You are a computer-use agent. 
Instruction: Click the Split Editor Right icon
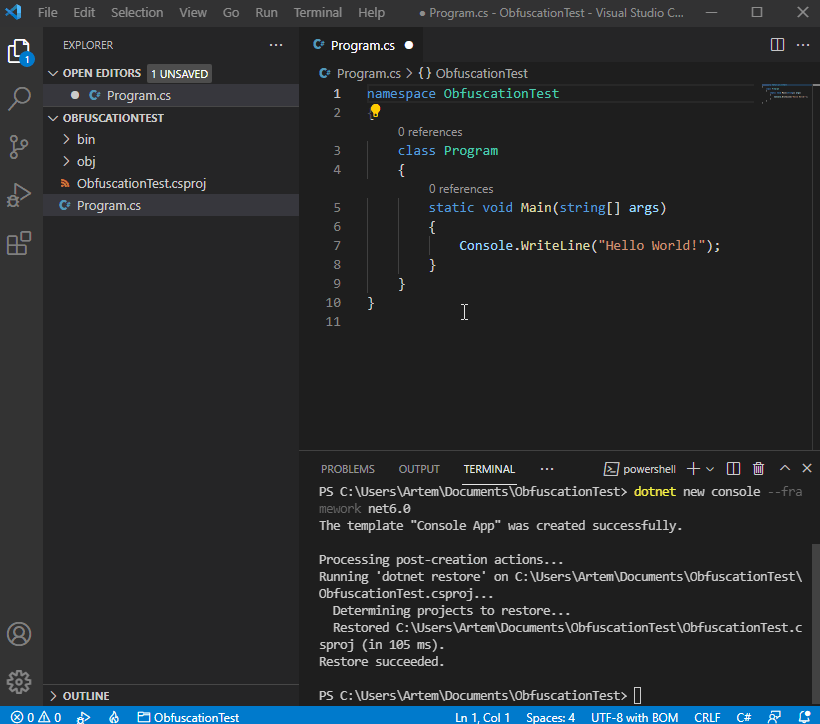(x=777, y=45)
